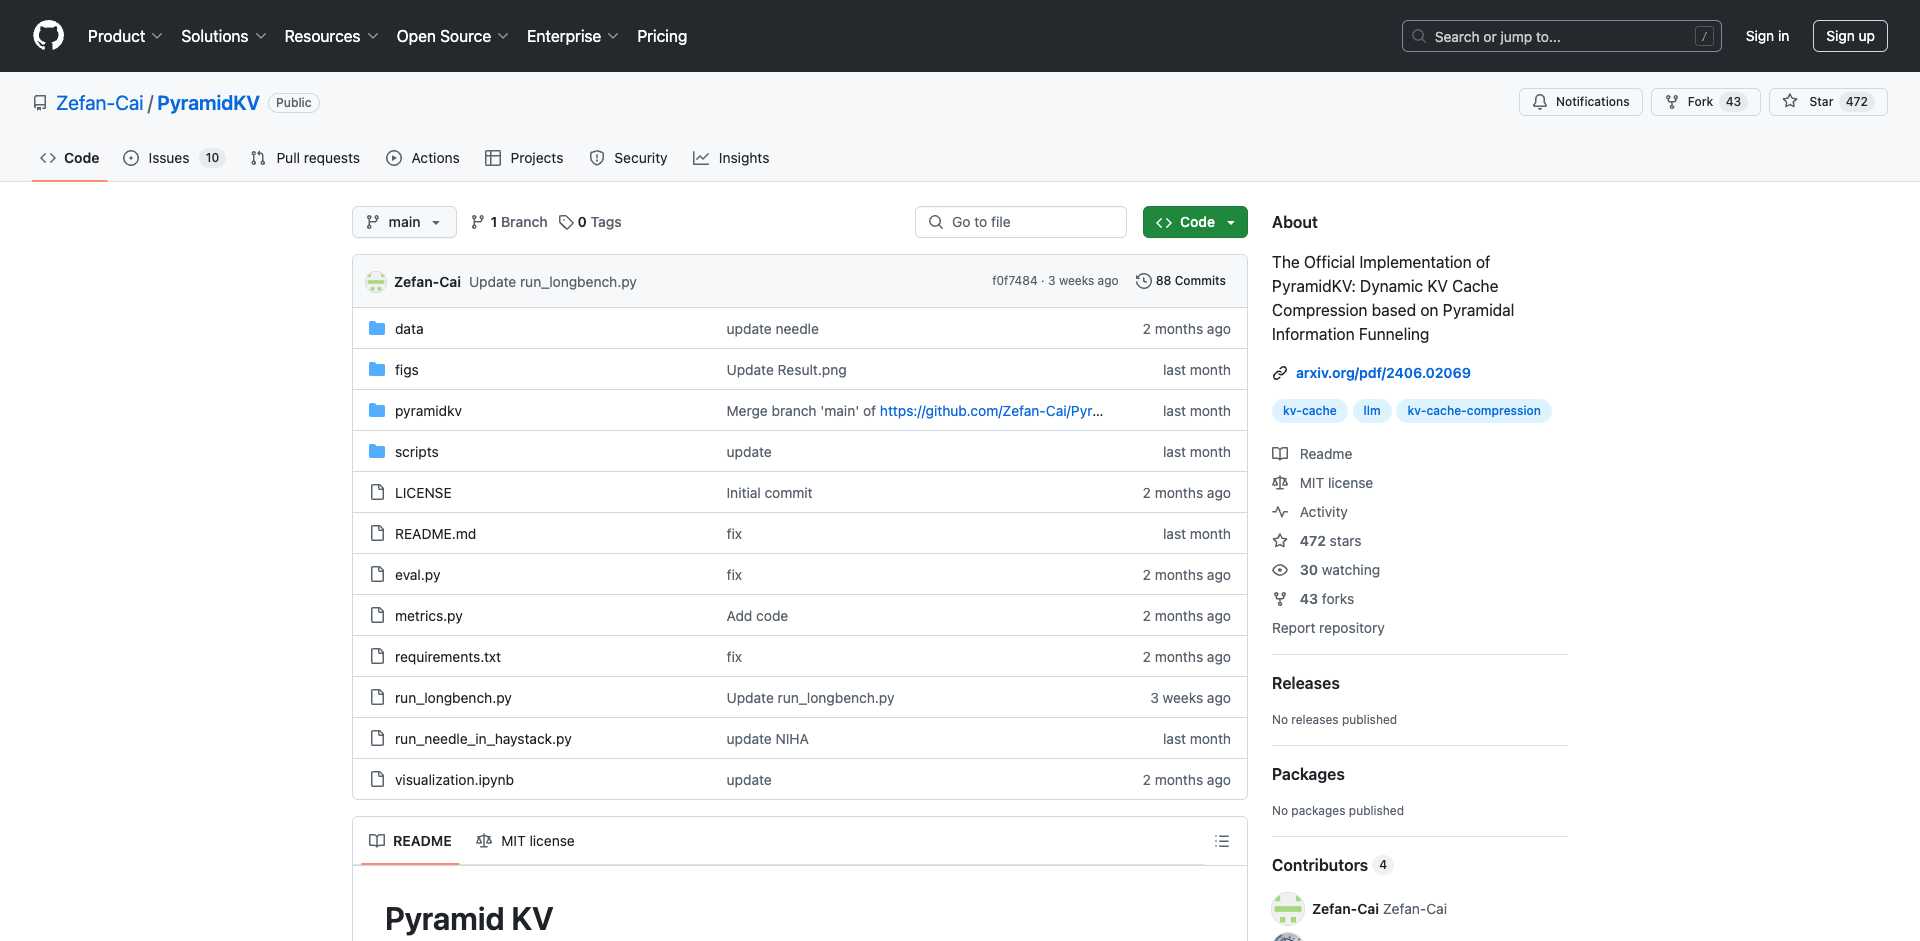This screenshot has height=941, width=1920.
Task: Click the commit history clock icon
Action: click(1143, 281)
